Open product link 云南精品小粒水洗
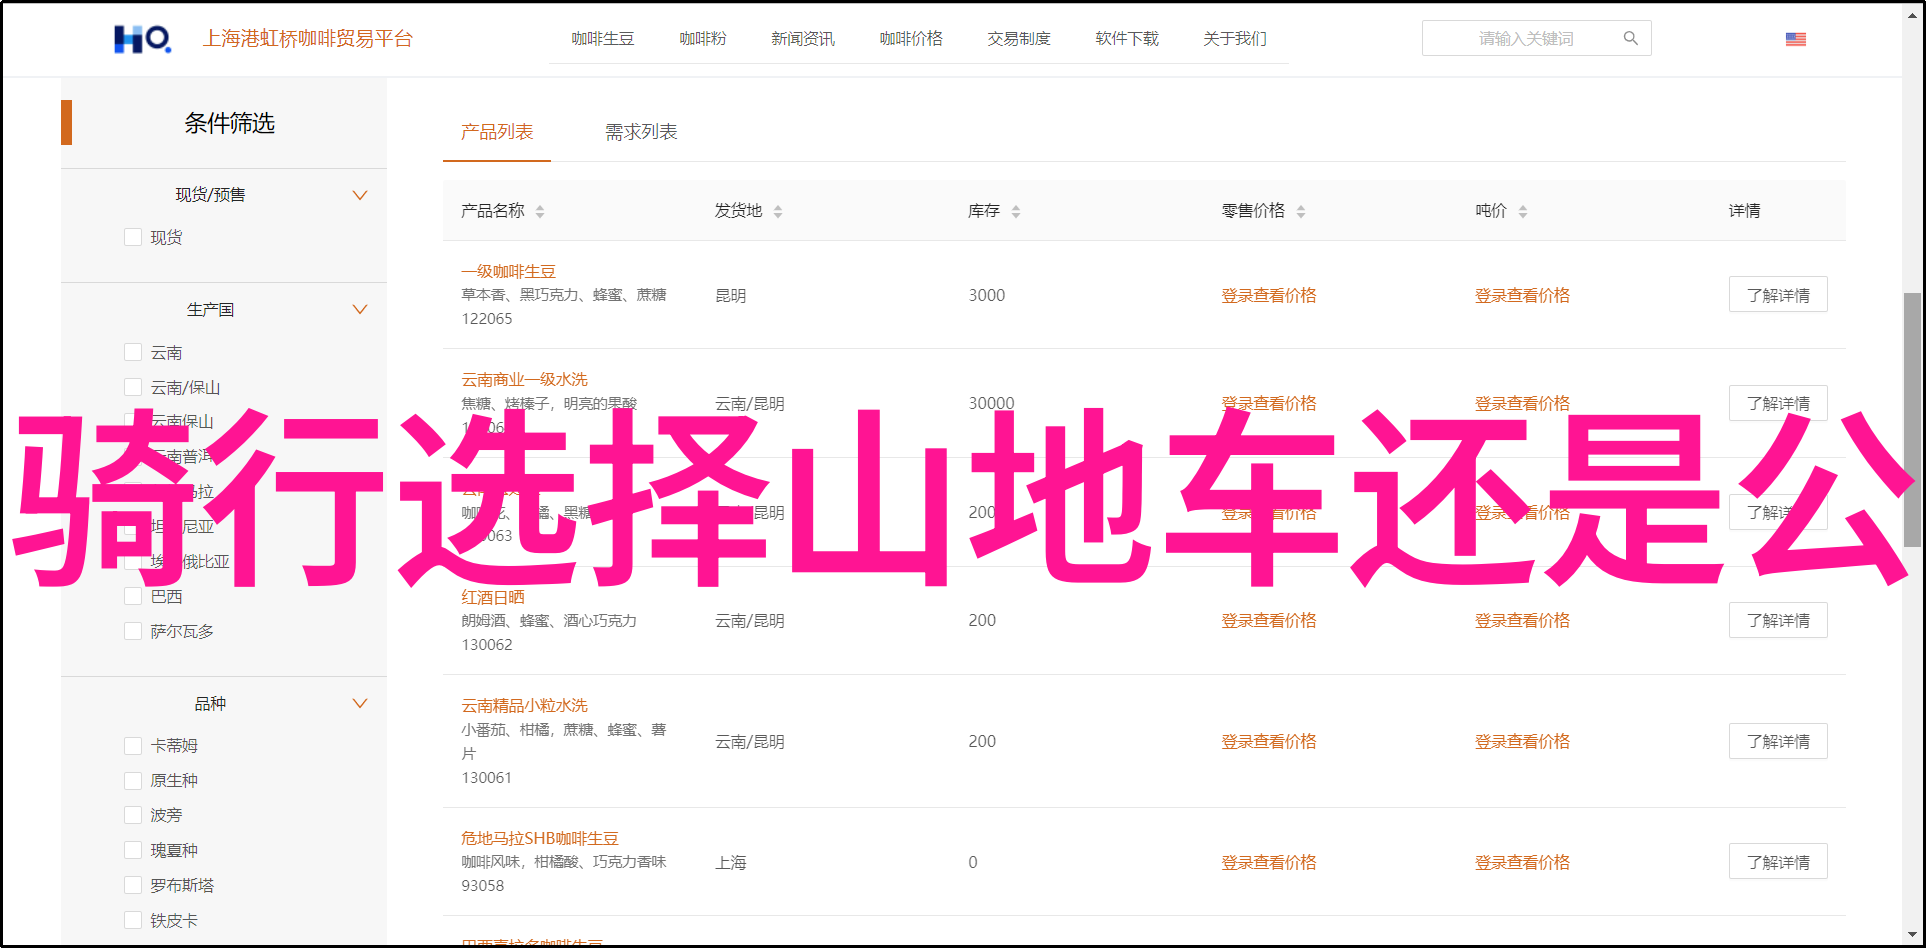The height and width of the screenshot is (950, 1927). (524, 705)
